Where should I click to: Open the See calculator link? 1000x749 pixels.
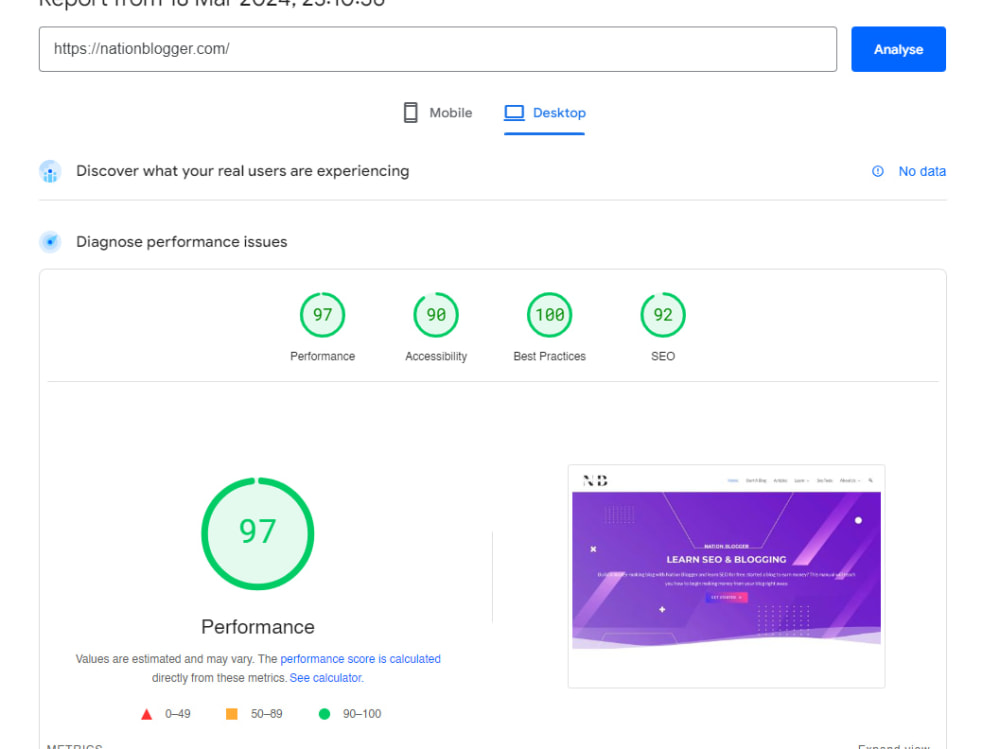[326, 678]
